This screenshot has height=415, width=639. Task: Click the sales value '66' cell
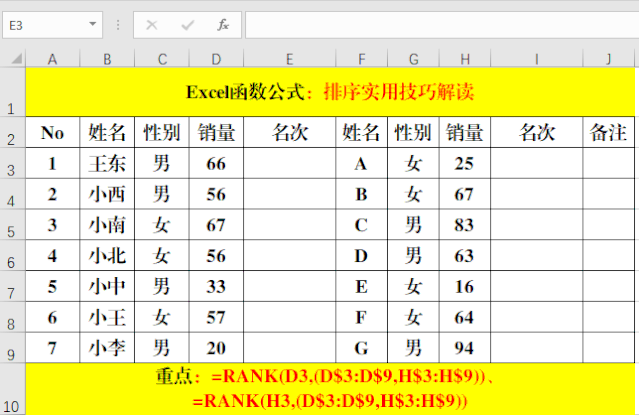(216, 163)
